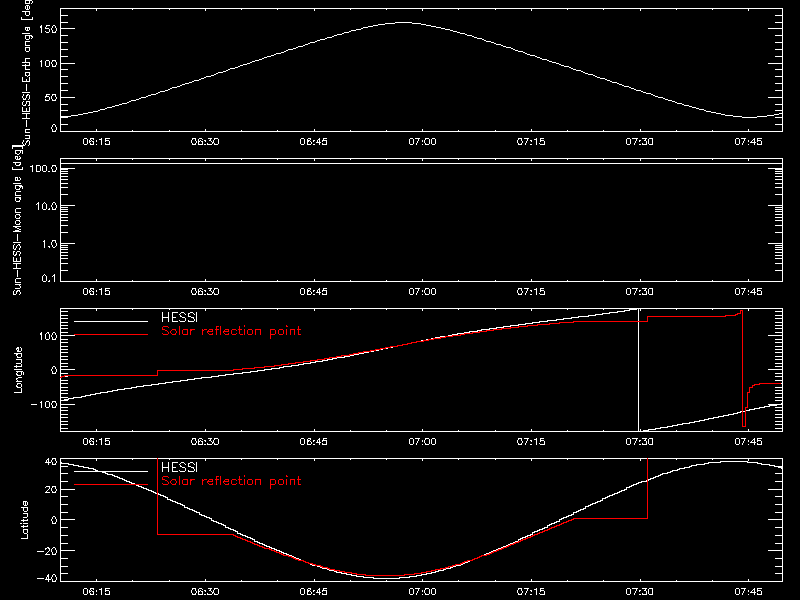Click Solar reflection point legend in Latitude plot

point(231,481)
